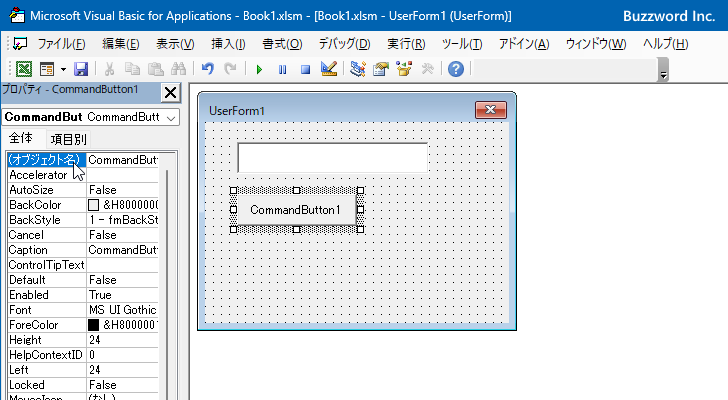Switch to the 項目別 tab
The image size is (728, 400).
[69, 139]
